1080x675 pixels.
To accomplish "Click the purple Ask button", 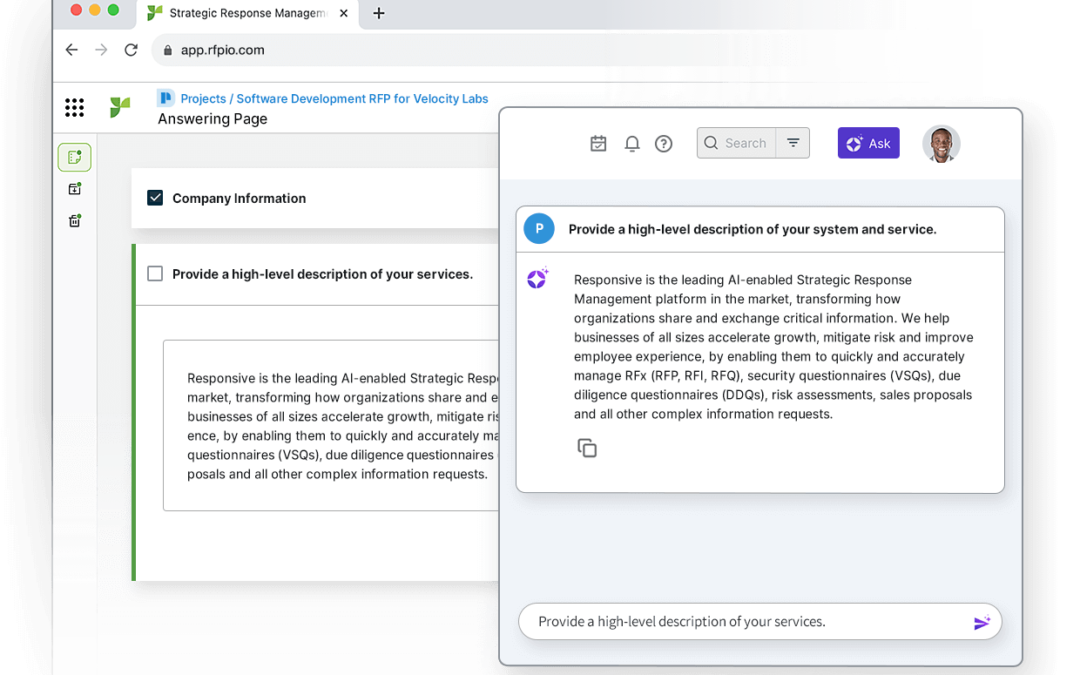I will [868, 143].
